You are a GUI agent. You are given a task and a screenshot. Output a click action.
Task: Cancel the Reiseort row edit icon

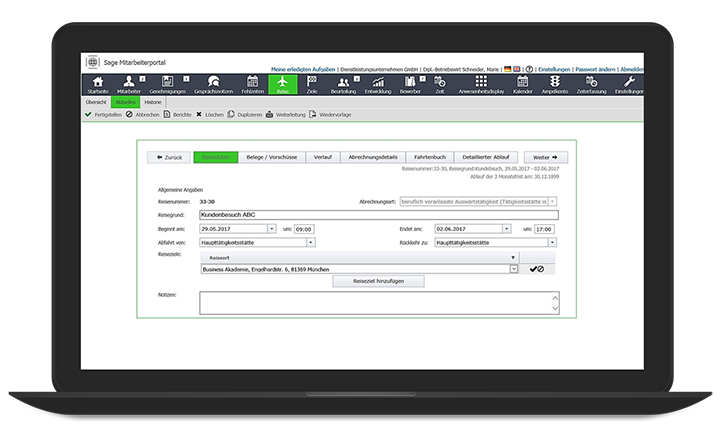click(541, 269)
